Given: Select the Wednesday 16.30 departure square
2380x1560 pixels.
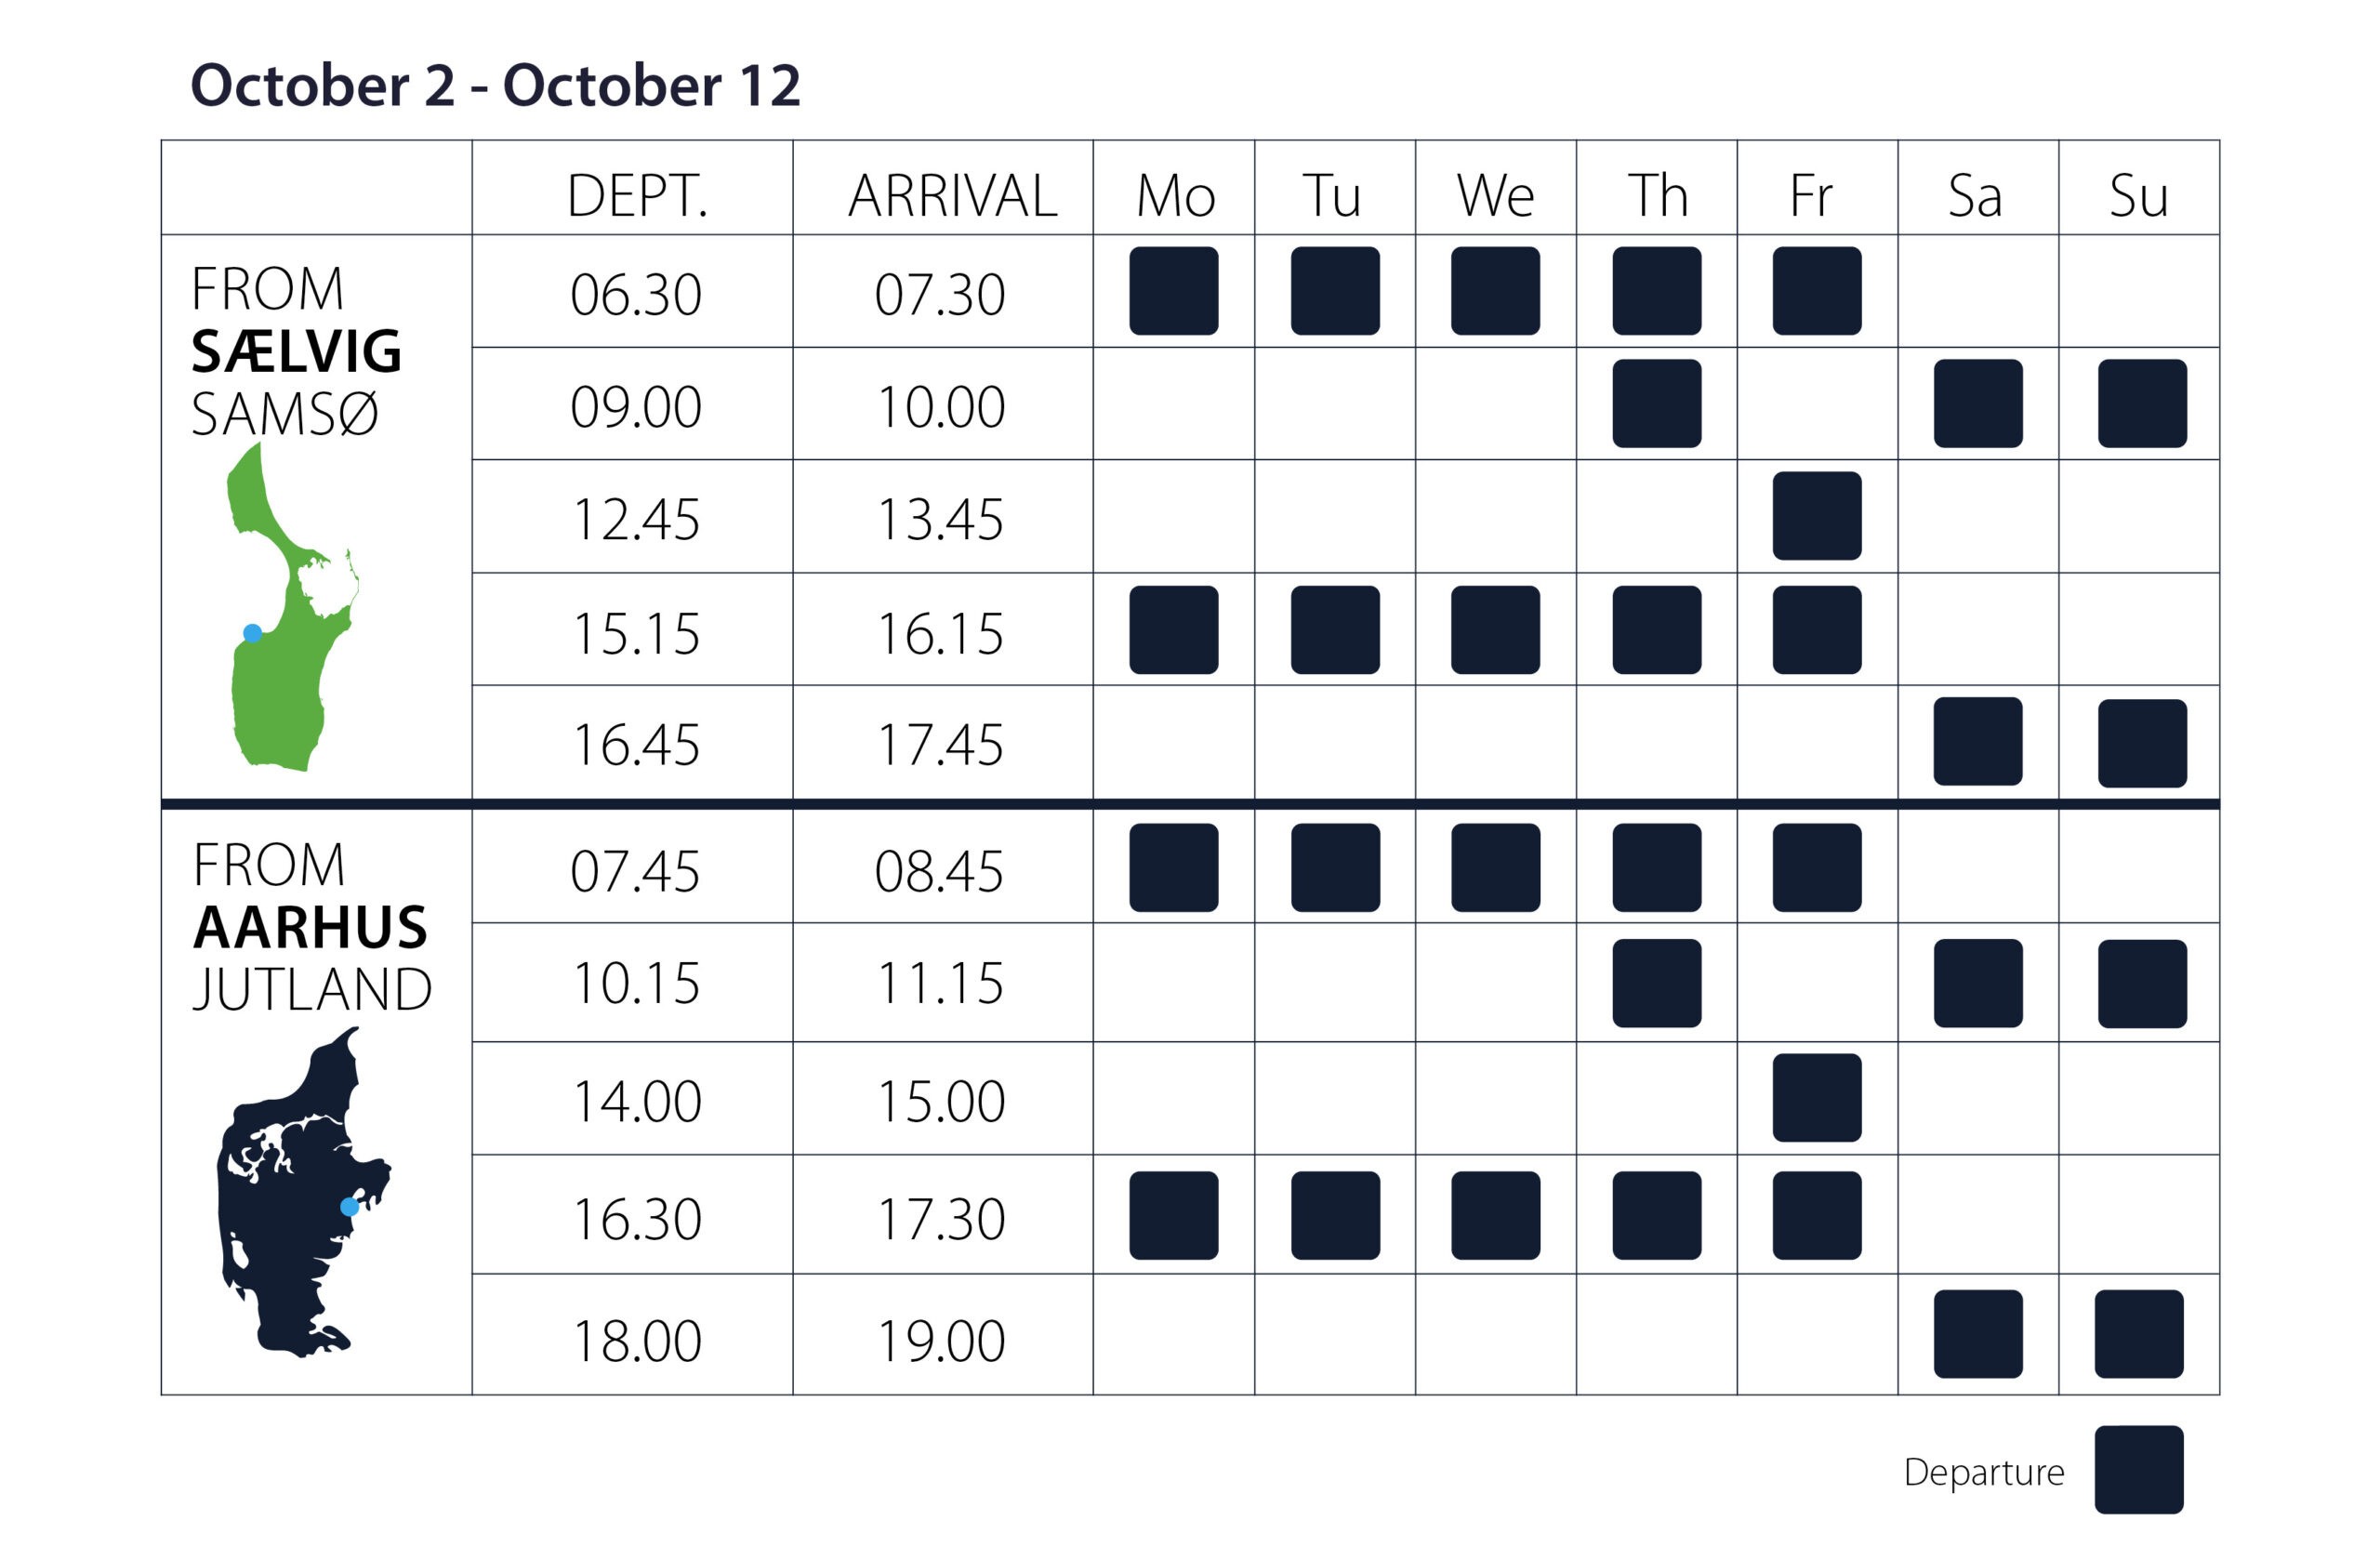Looking at the screenshot, I should 1496,1216.
